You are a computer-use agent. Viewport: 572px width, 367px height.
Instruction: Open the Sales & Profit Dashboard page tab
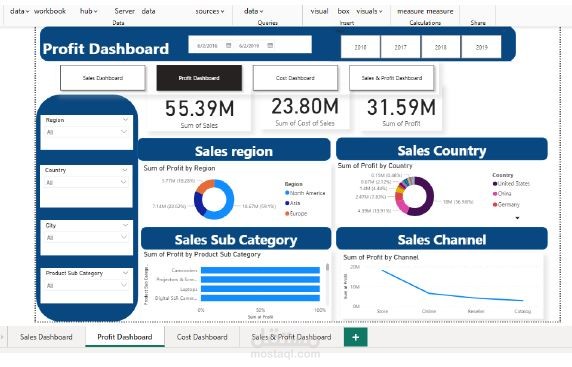click(291, 337)
